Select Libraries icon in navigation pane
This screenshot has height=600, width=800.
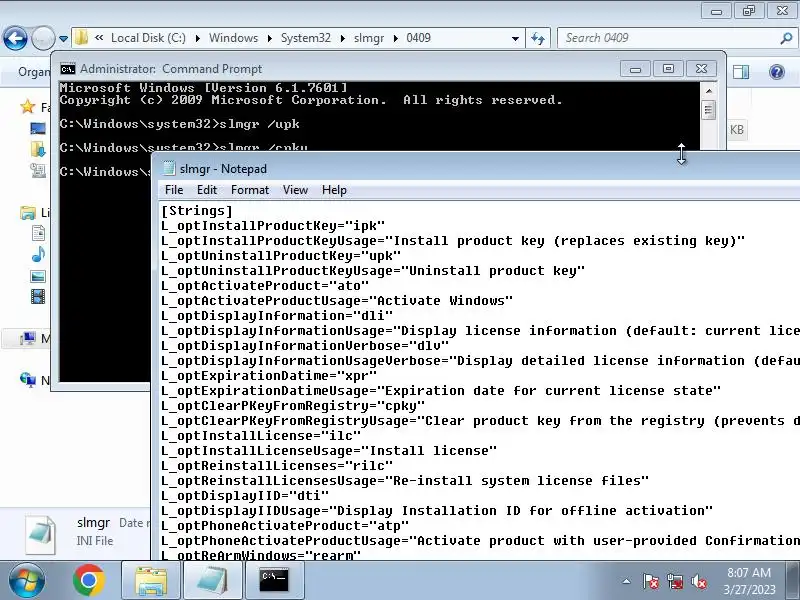[28, 212]
